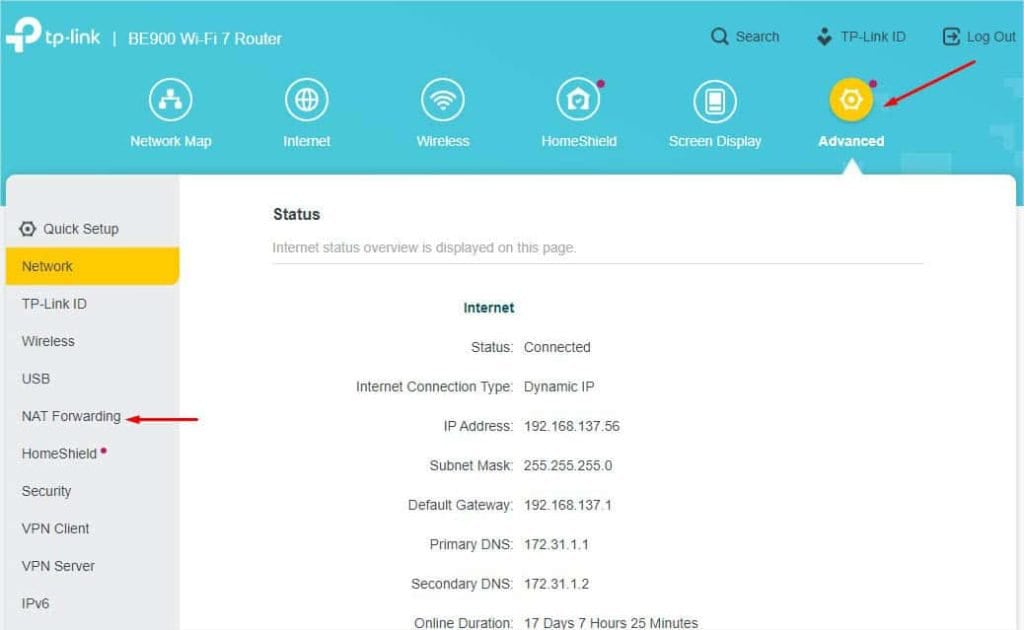
Task: Select the Screen Display icon
Action: pyautogui.click(x=714, y=99)
